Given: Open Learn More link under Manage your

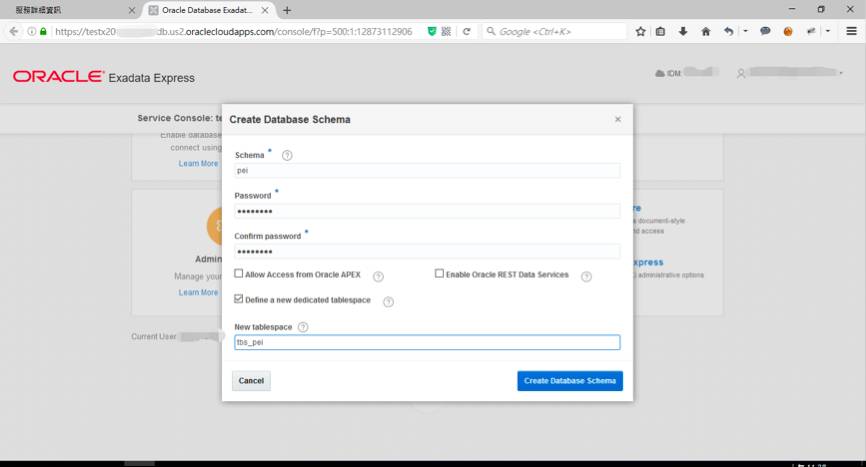Looking at the screenshot, I should 198,293.
